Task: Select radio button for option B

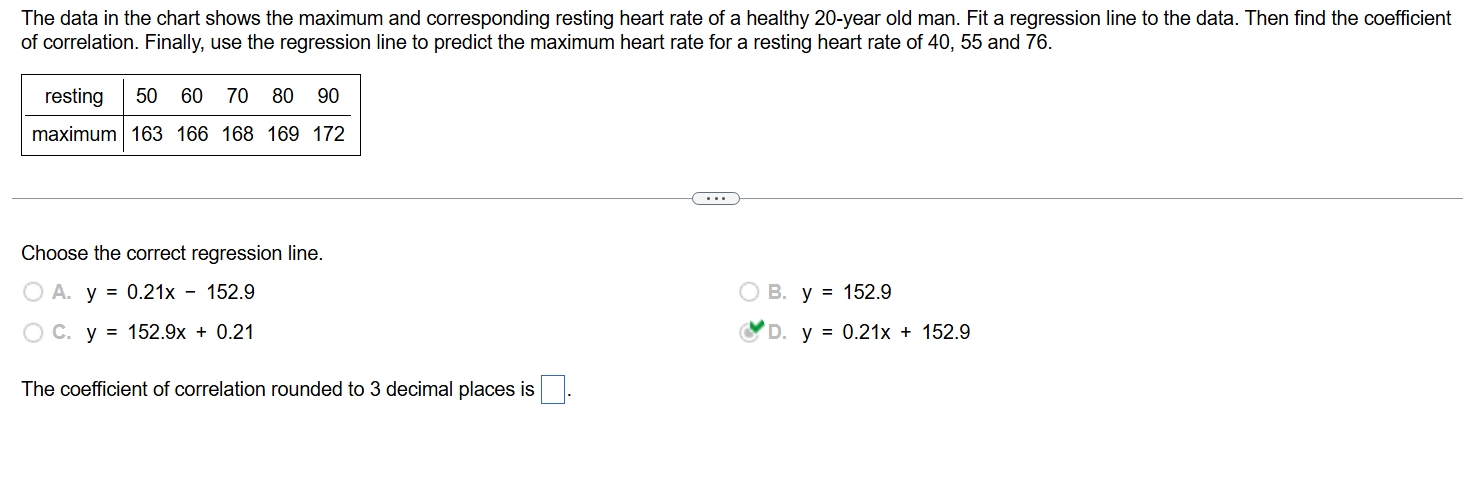Action: (x=749, y=292)
